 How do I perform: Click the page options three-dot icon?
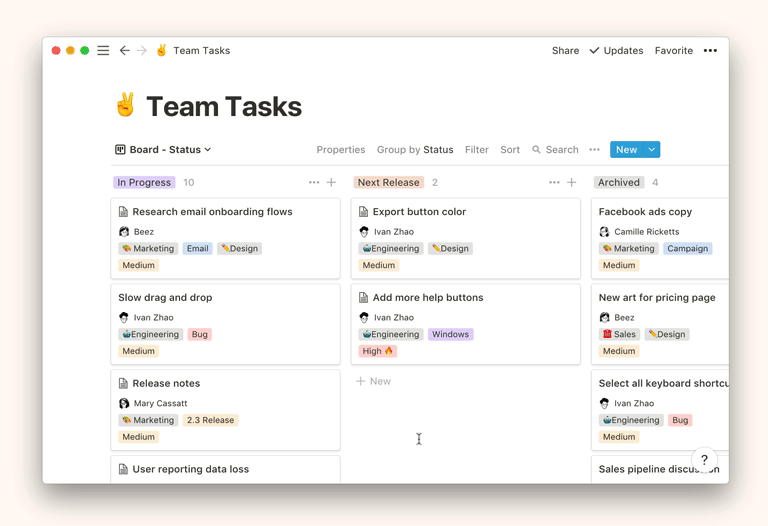click(710, 51)
